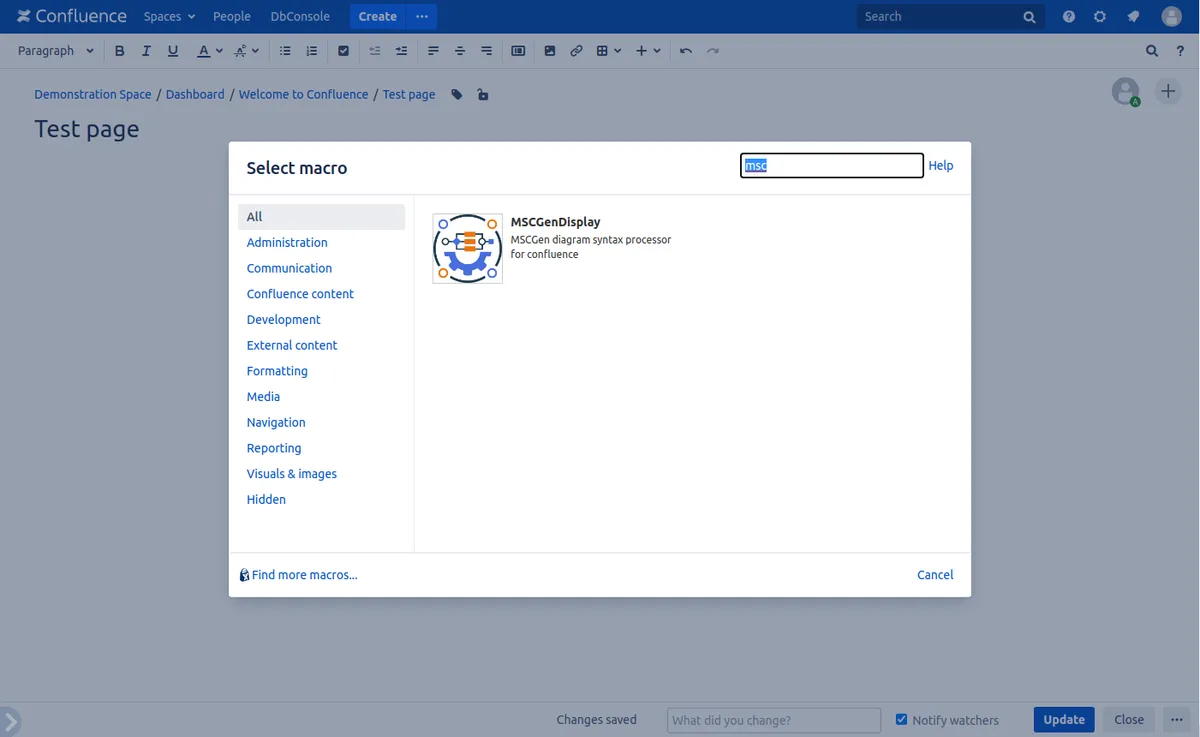Open the People menu
This screenshot has width=1200, height=737.
click(232, 17)
